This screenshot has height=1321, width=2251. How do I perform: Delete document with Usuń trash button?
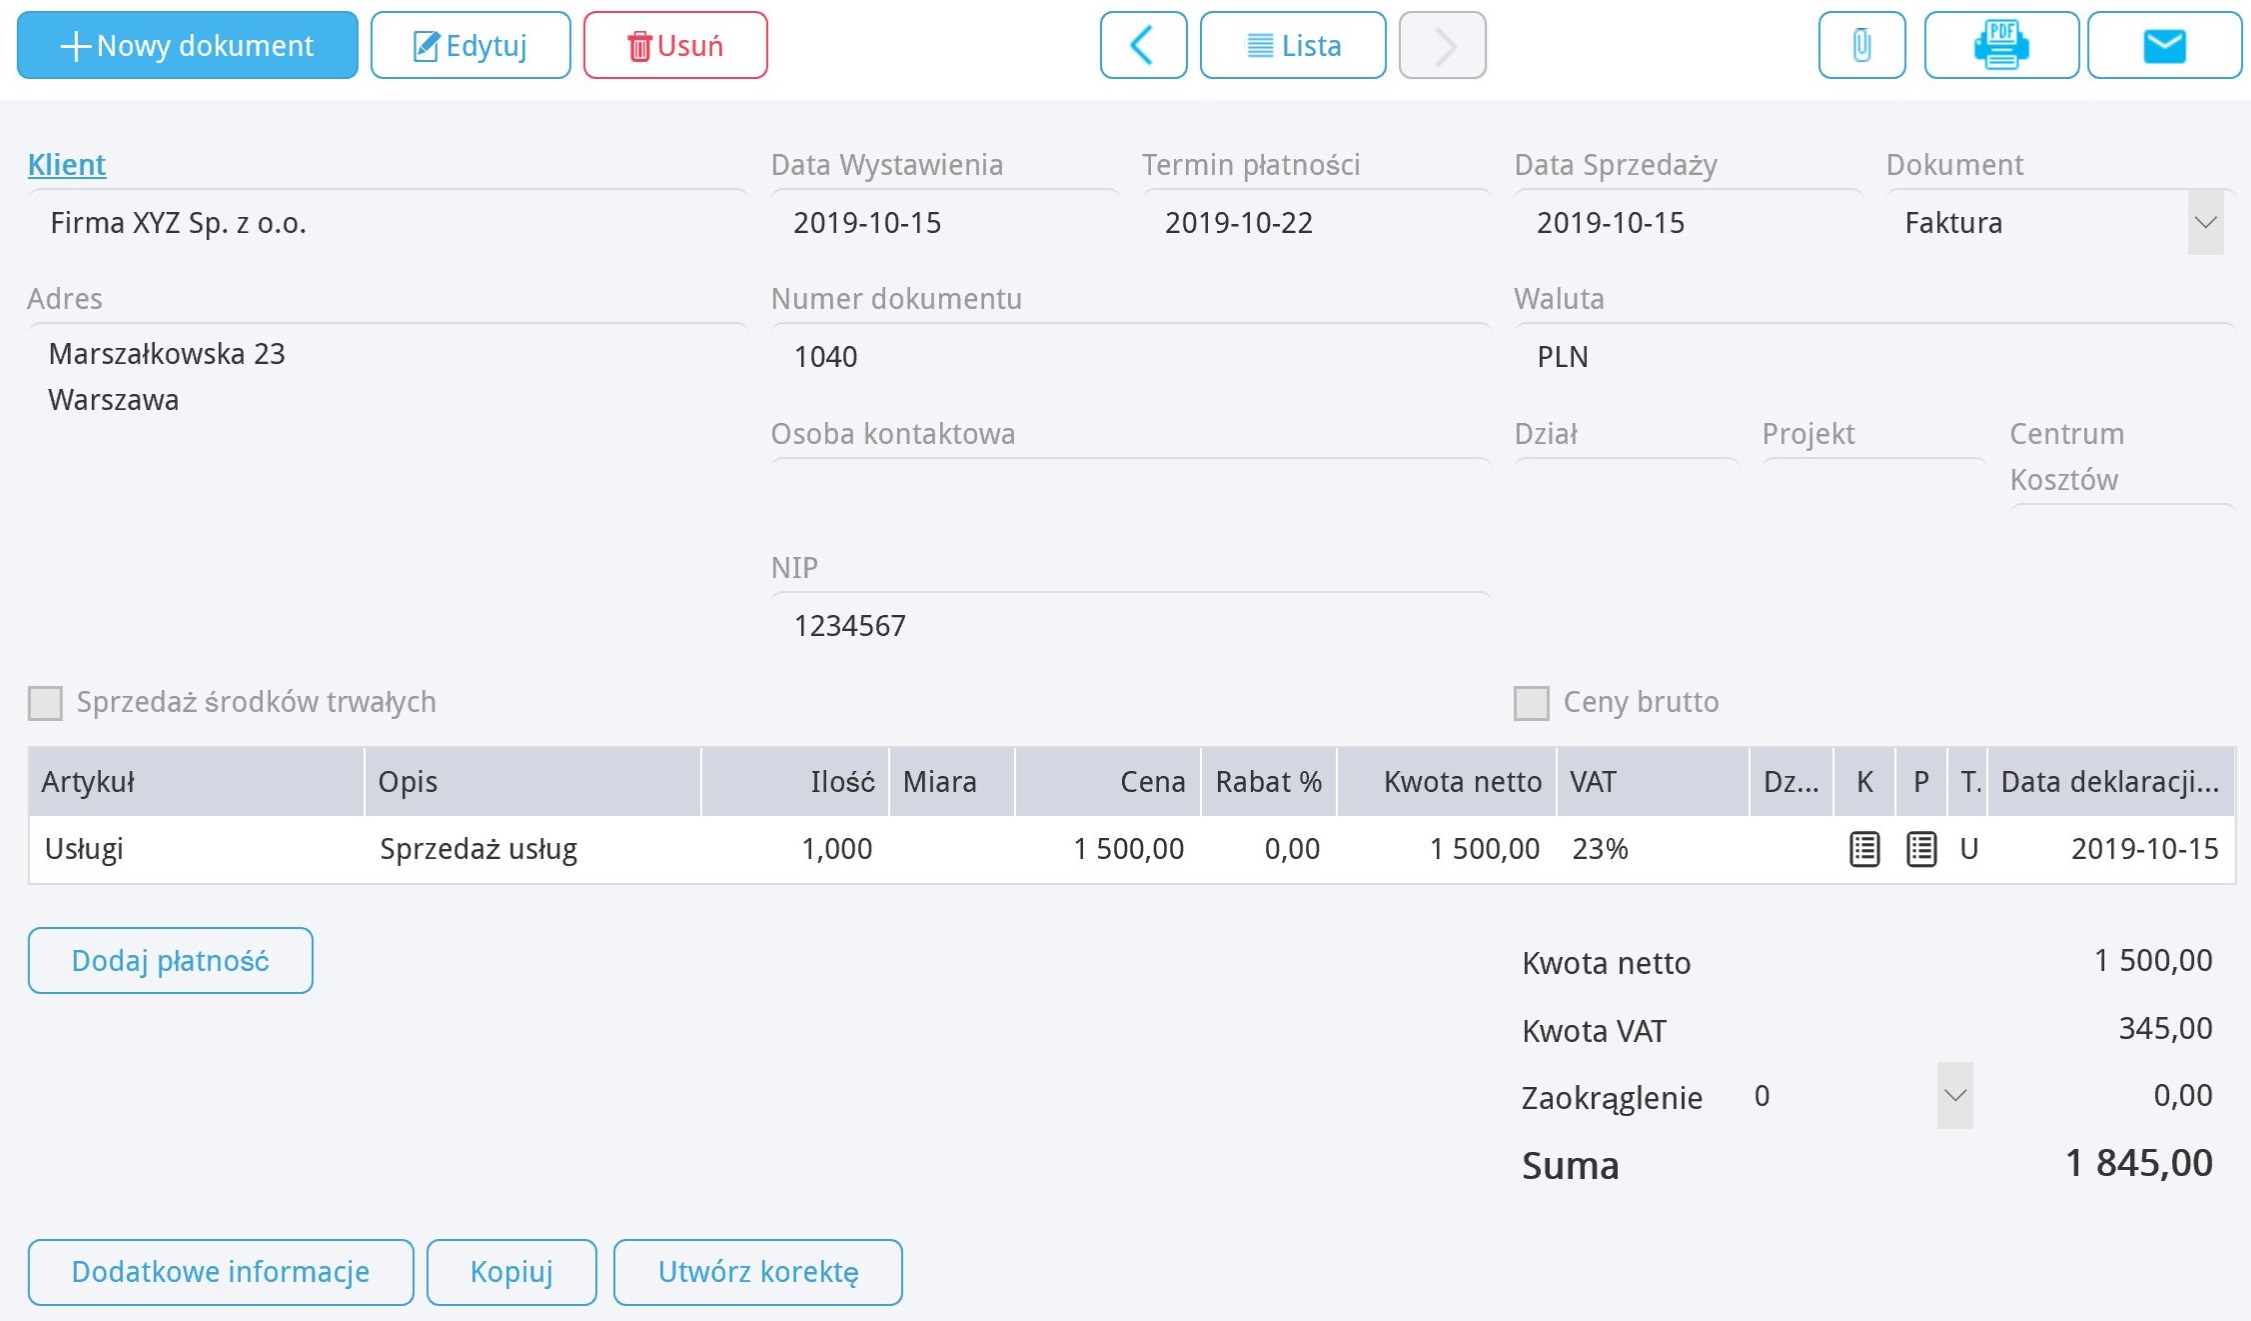(675, 45)
